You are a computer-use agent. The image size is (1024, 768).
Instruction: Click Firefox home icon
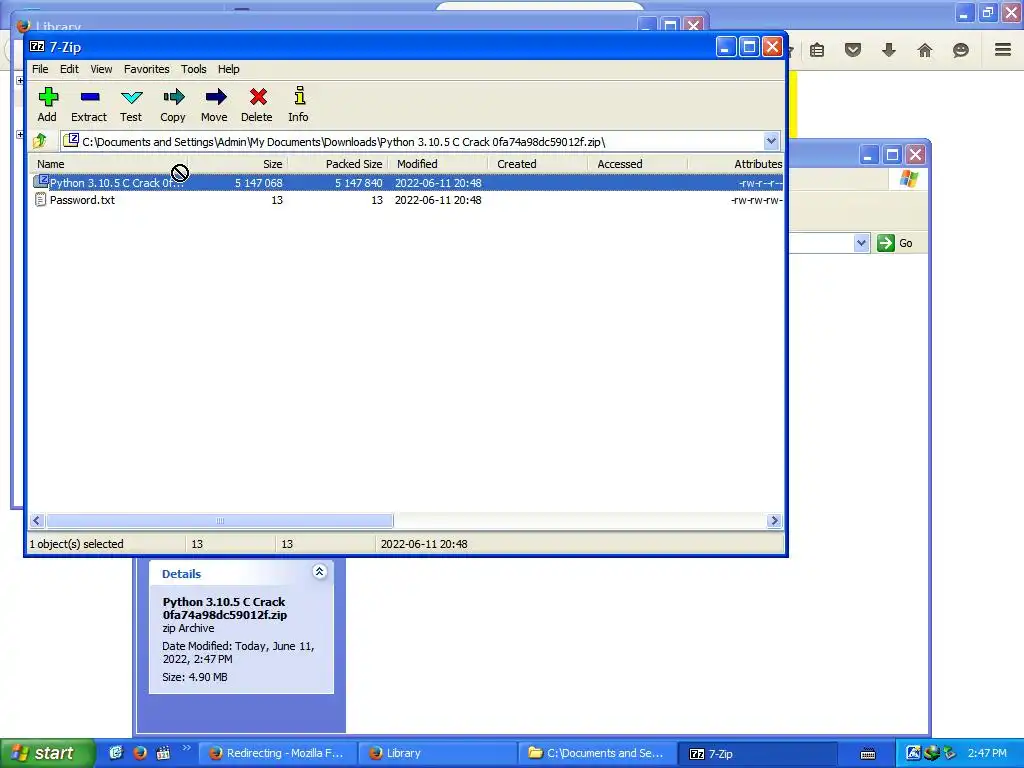click(x=925, y=50)
